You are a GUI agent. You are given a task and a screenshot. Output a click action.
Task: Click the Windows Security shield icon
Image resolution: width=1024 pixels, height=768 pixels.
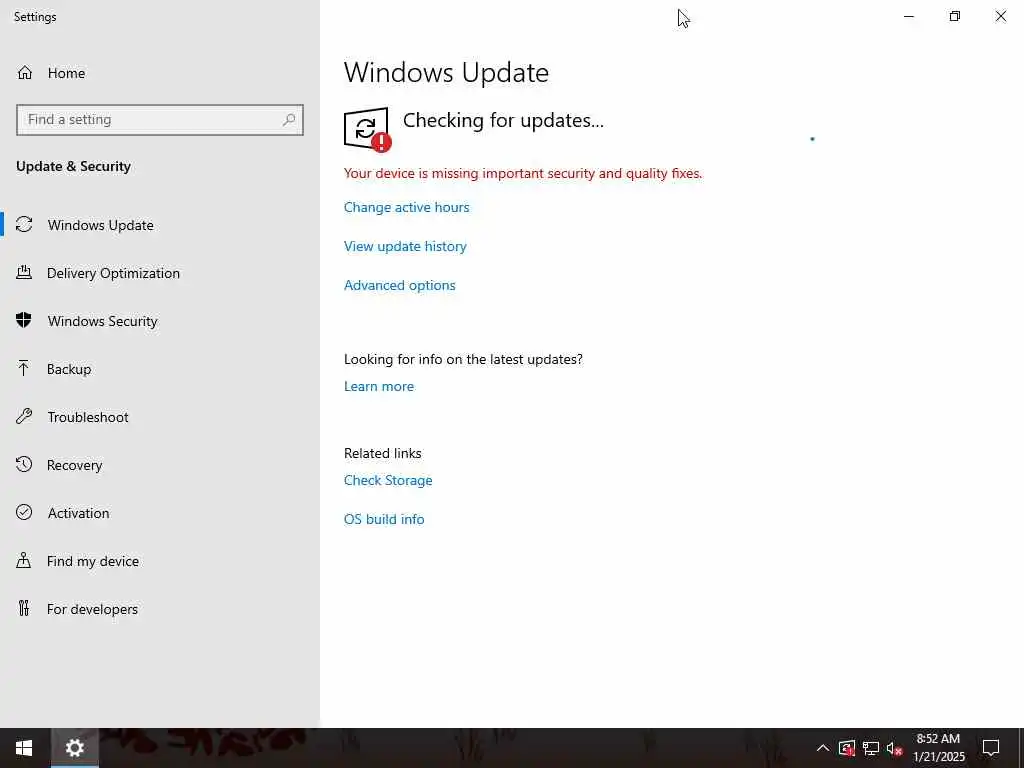(x=24, y=321)
